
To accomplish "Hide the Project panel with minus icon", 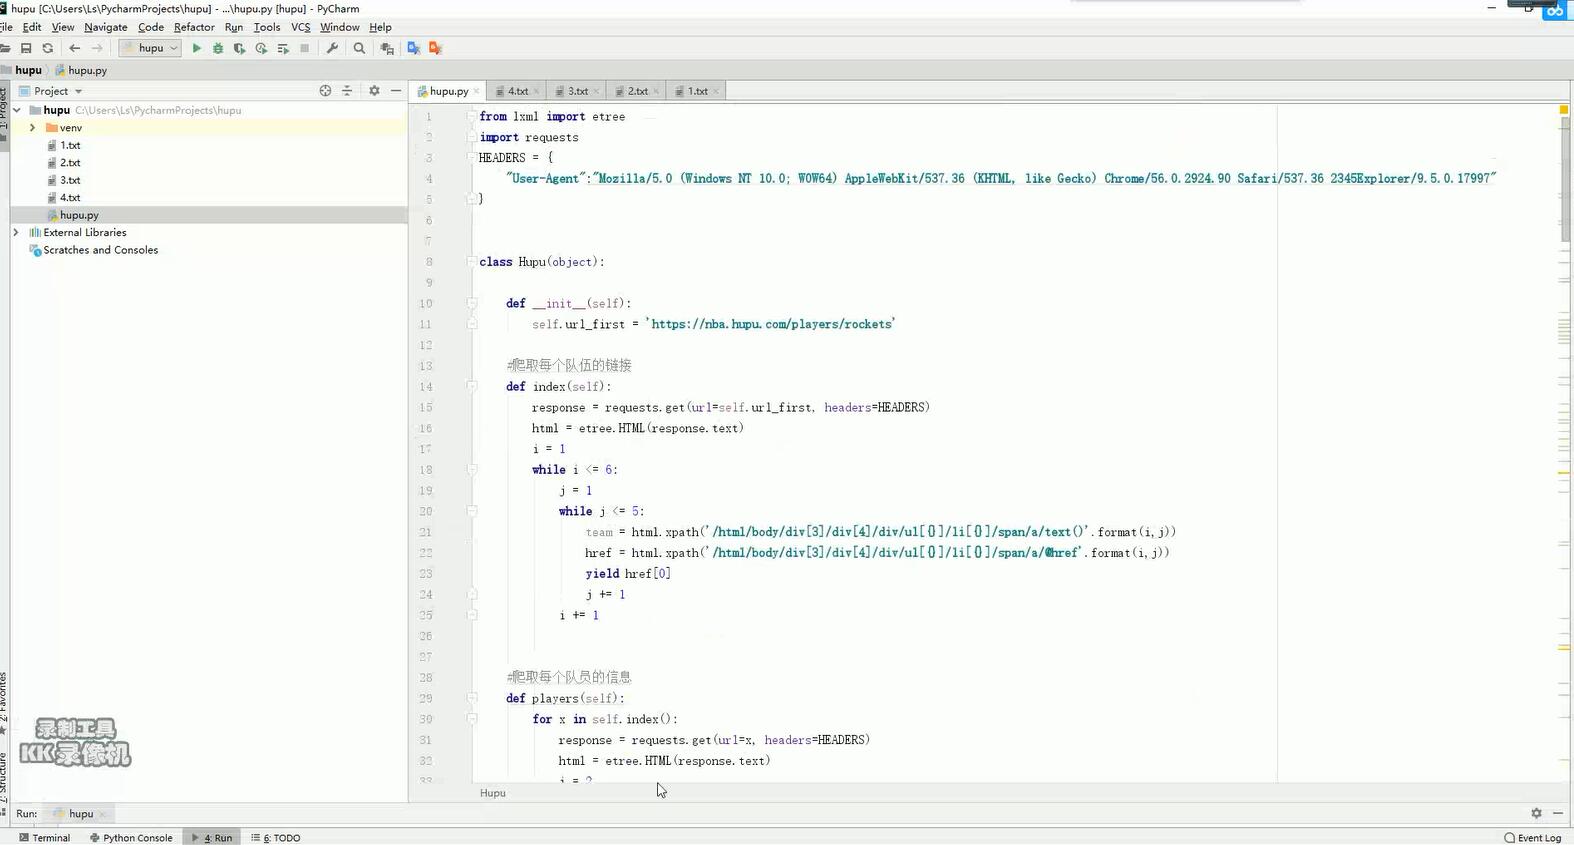I will tap(396, 91).
